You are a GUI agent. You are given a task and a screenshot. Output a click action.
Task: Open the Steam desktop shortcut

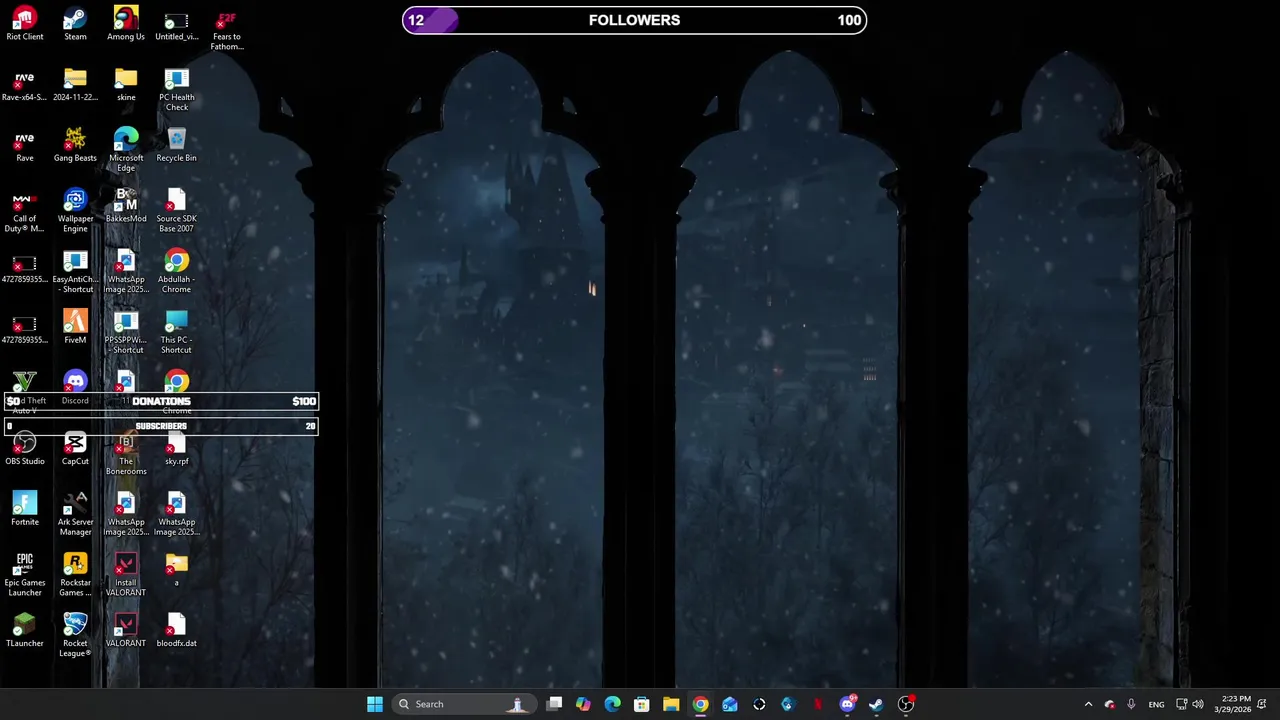75,24
